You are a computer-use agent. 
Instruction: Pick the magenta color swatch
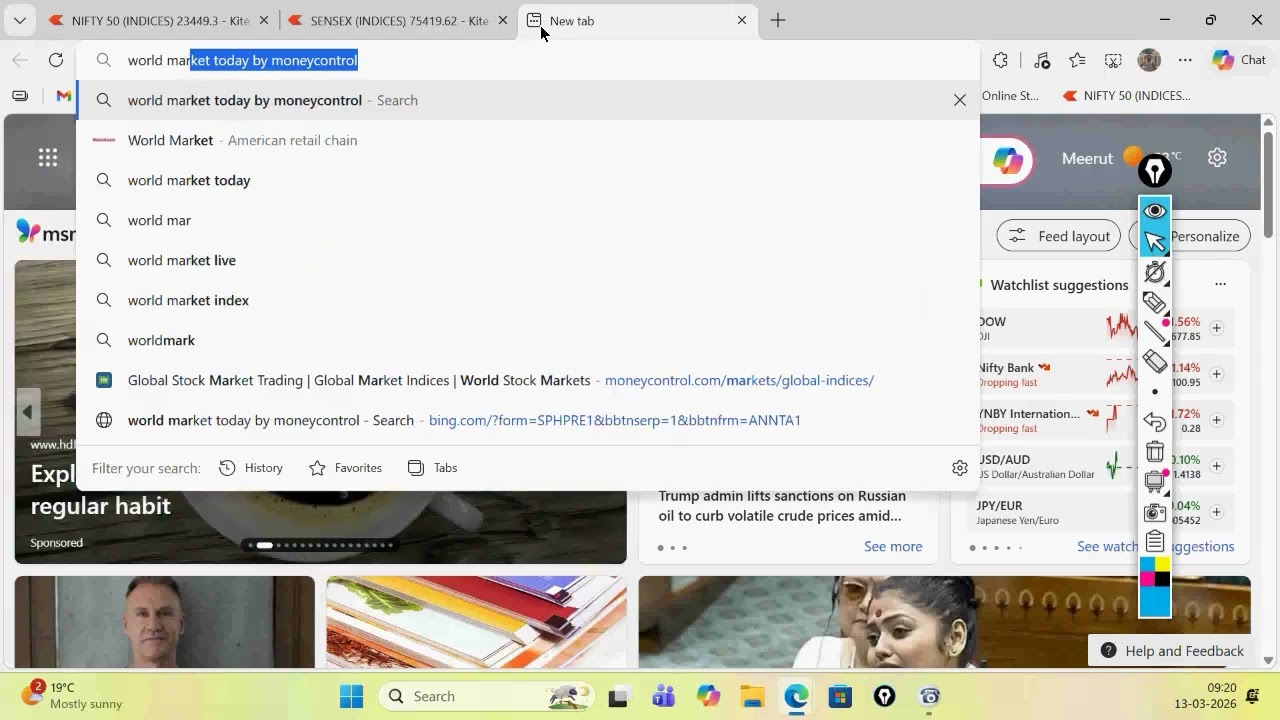point(1147,579)
